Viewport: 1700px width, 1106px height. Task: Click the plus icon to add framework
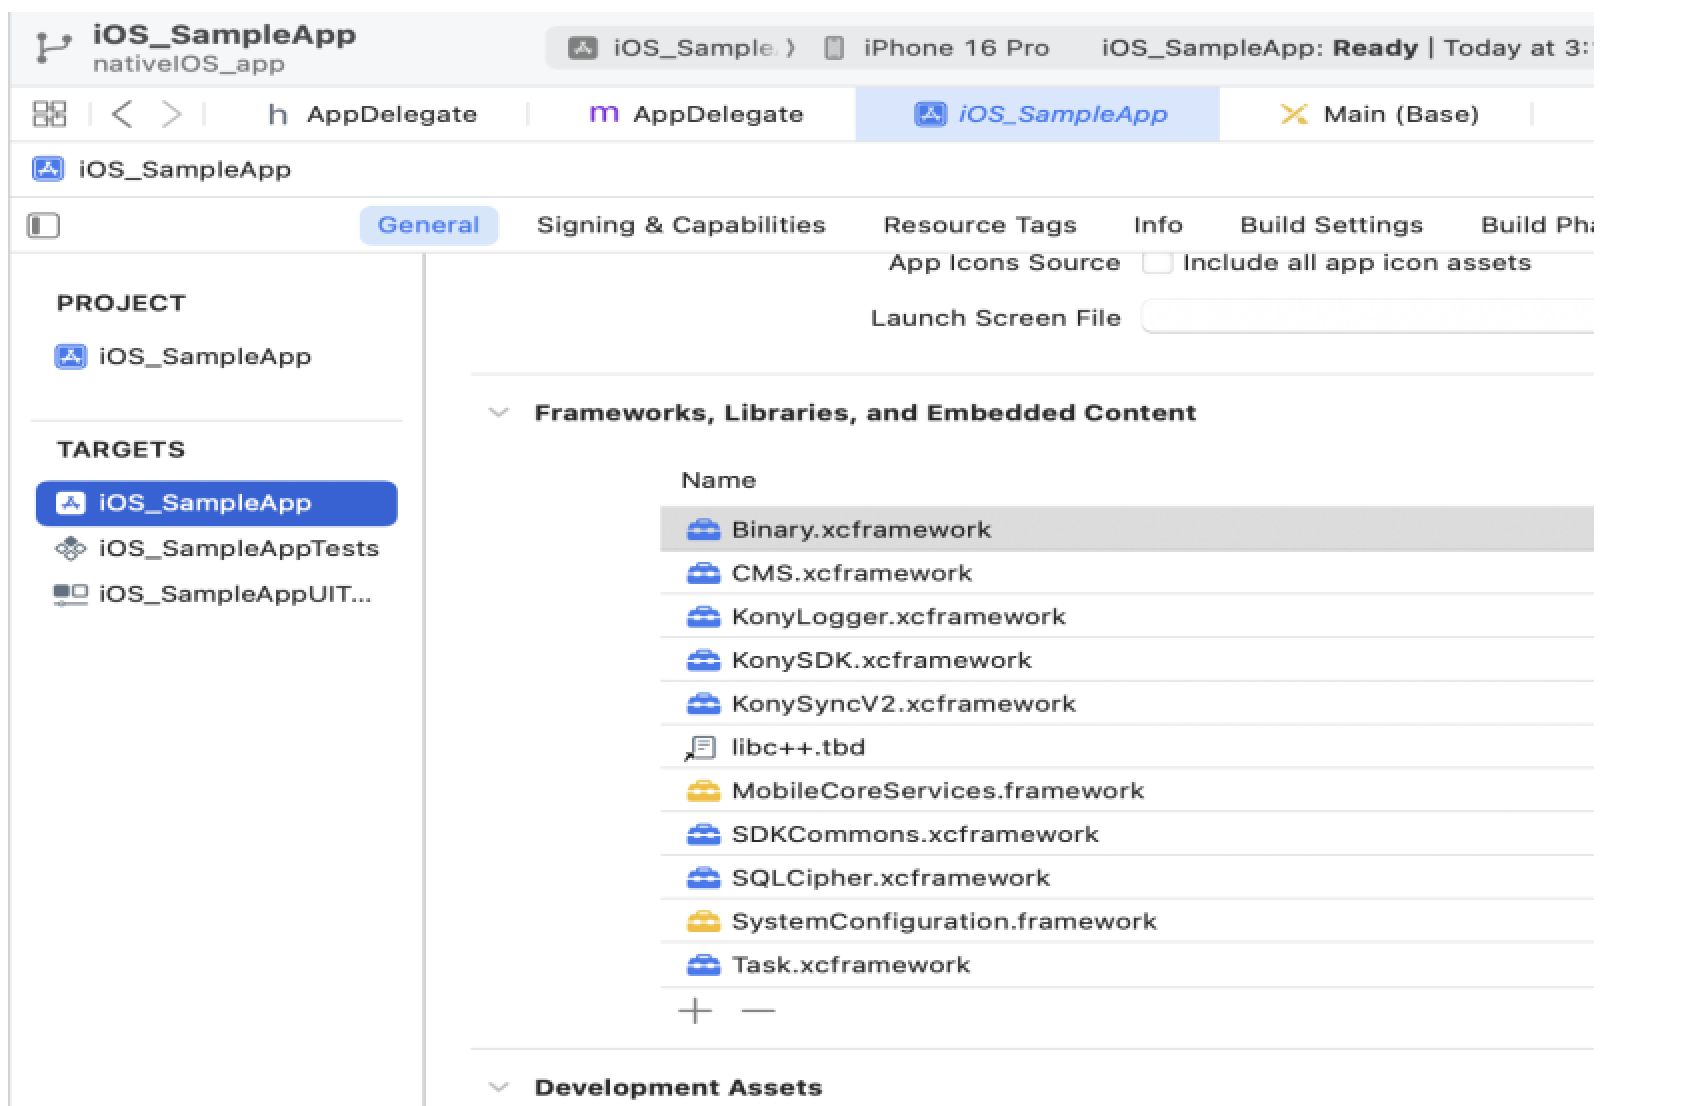(695, 1011)
